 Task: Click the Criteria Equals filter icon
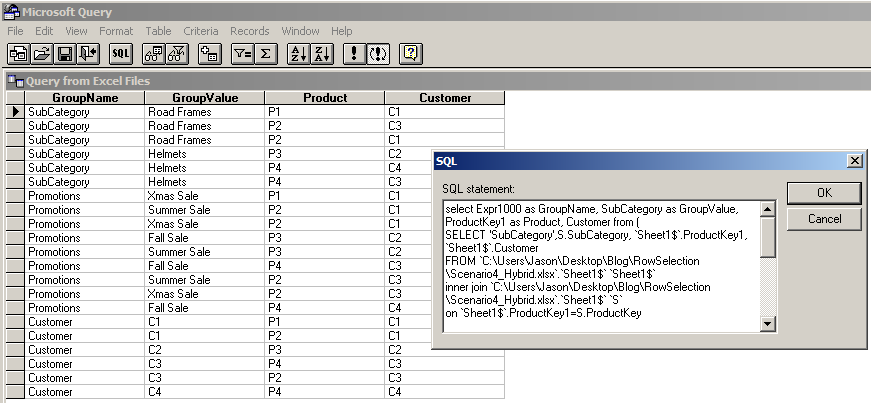click(x=242, y=53)
